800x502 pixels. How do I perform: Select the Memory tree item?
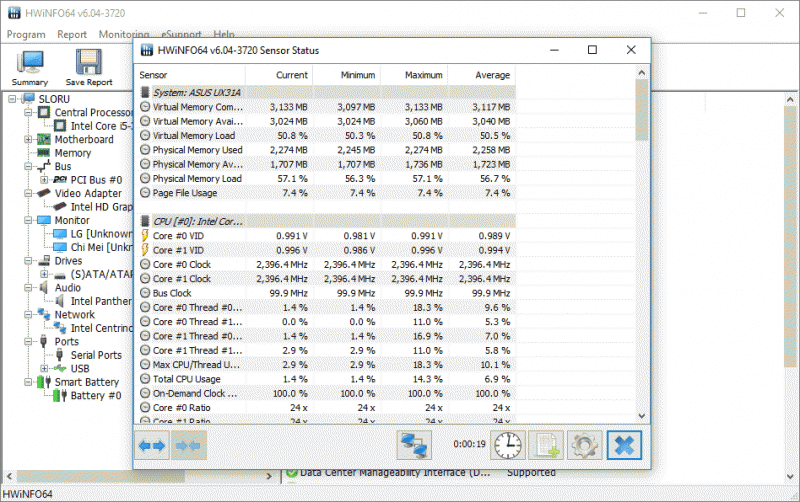73,153
